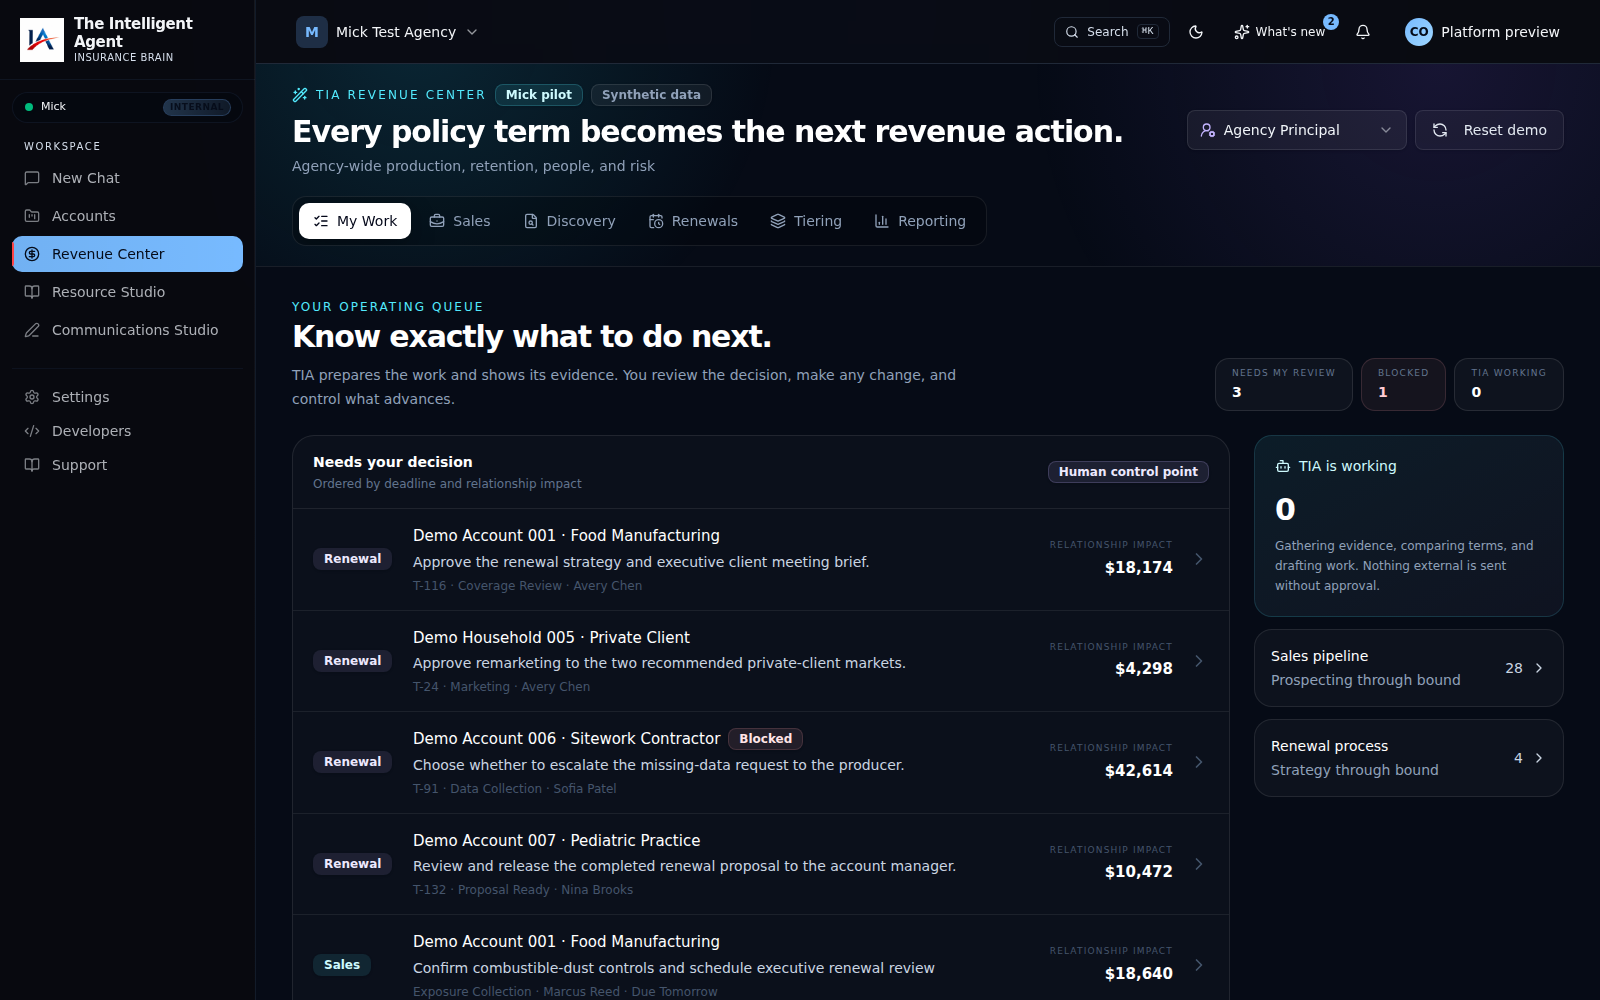Screen dimensions: 1600x1000
Task: Click the TIA is working robot icon
Action: pyautogui.click(x=1283, y=466)
